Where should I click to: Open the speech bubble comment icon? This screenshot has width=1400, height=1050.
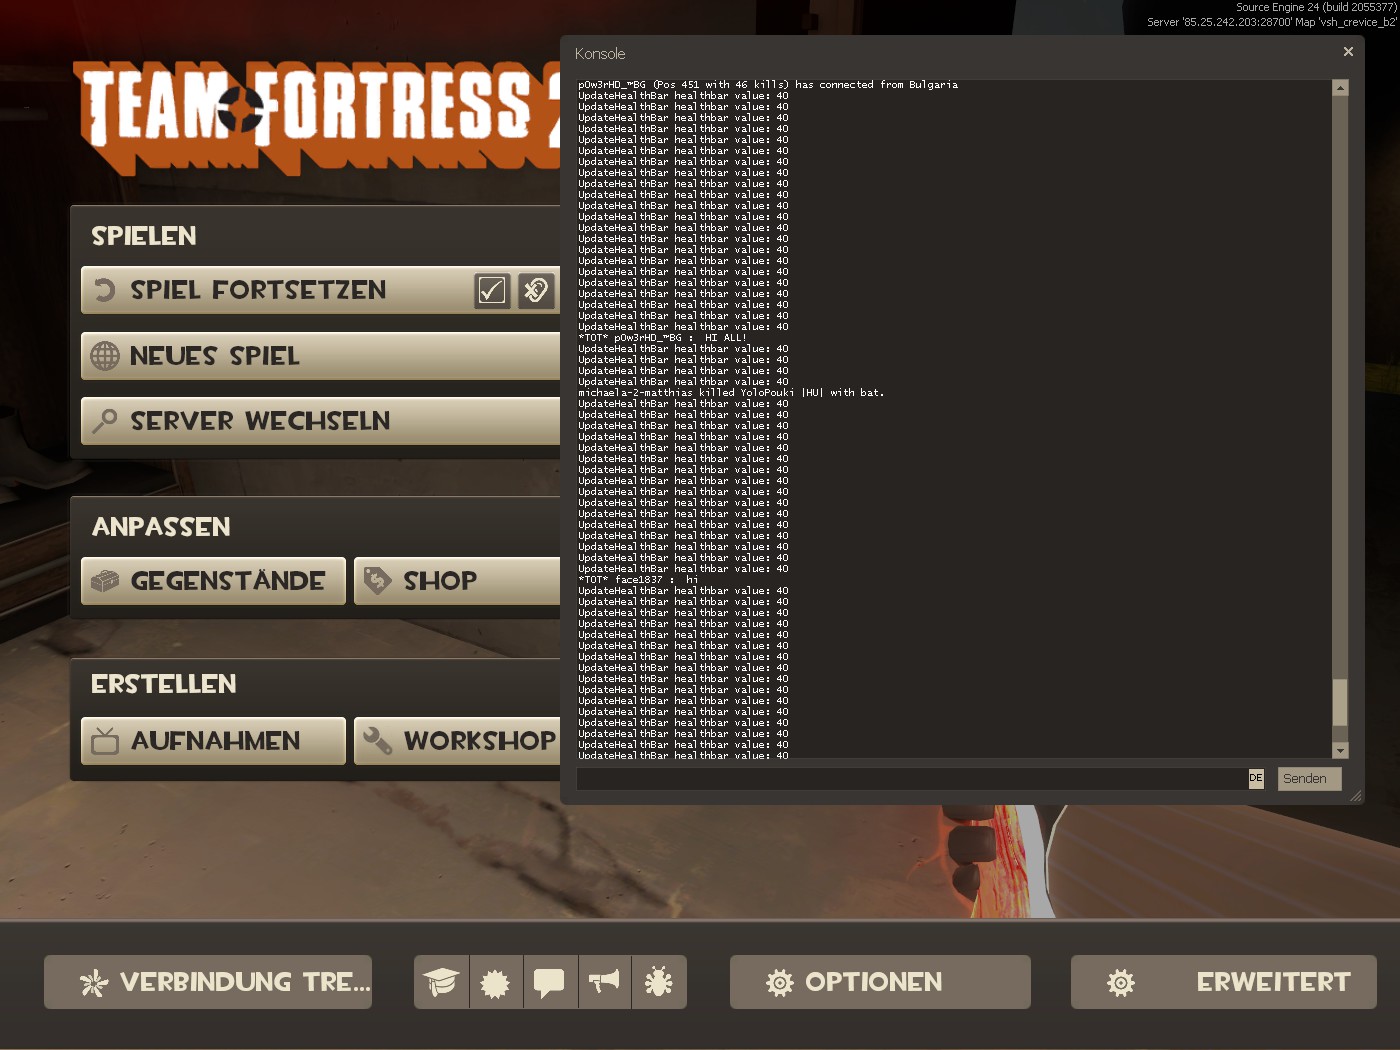point(549,982)
